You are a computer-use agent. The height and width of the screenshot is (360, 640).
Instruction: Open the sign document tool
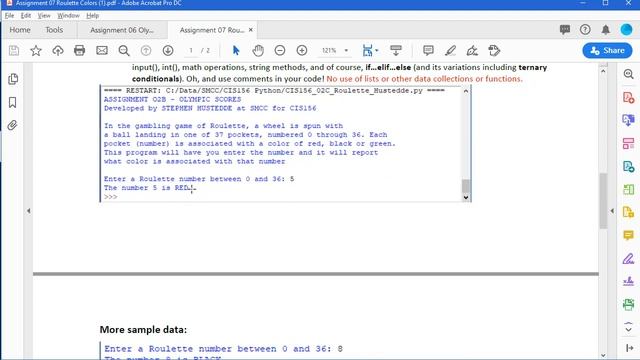coord(472,50)
